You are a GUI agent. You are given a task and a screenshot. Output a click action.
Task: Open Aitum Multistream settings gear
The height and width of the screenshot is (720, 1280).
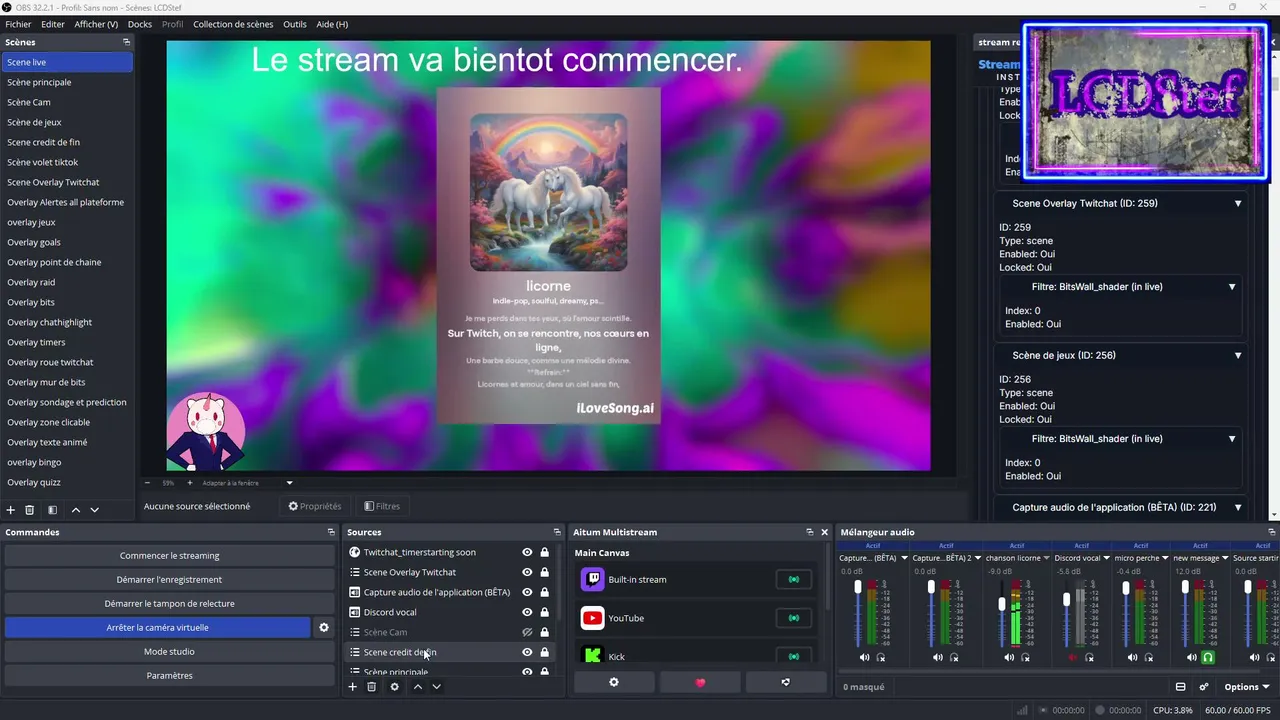(x=614, y=682)
